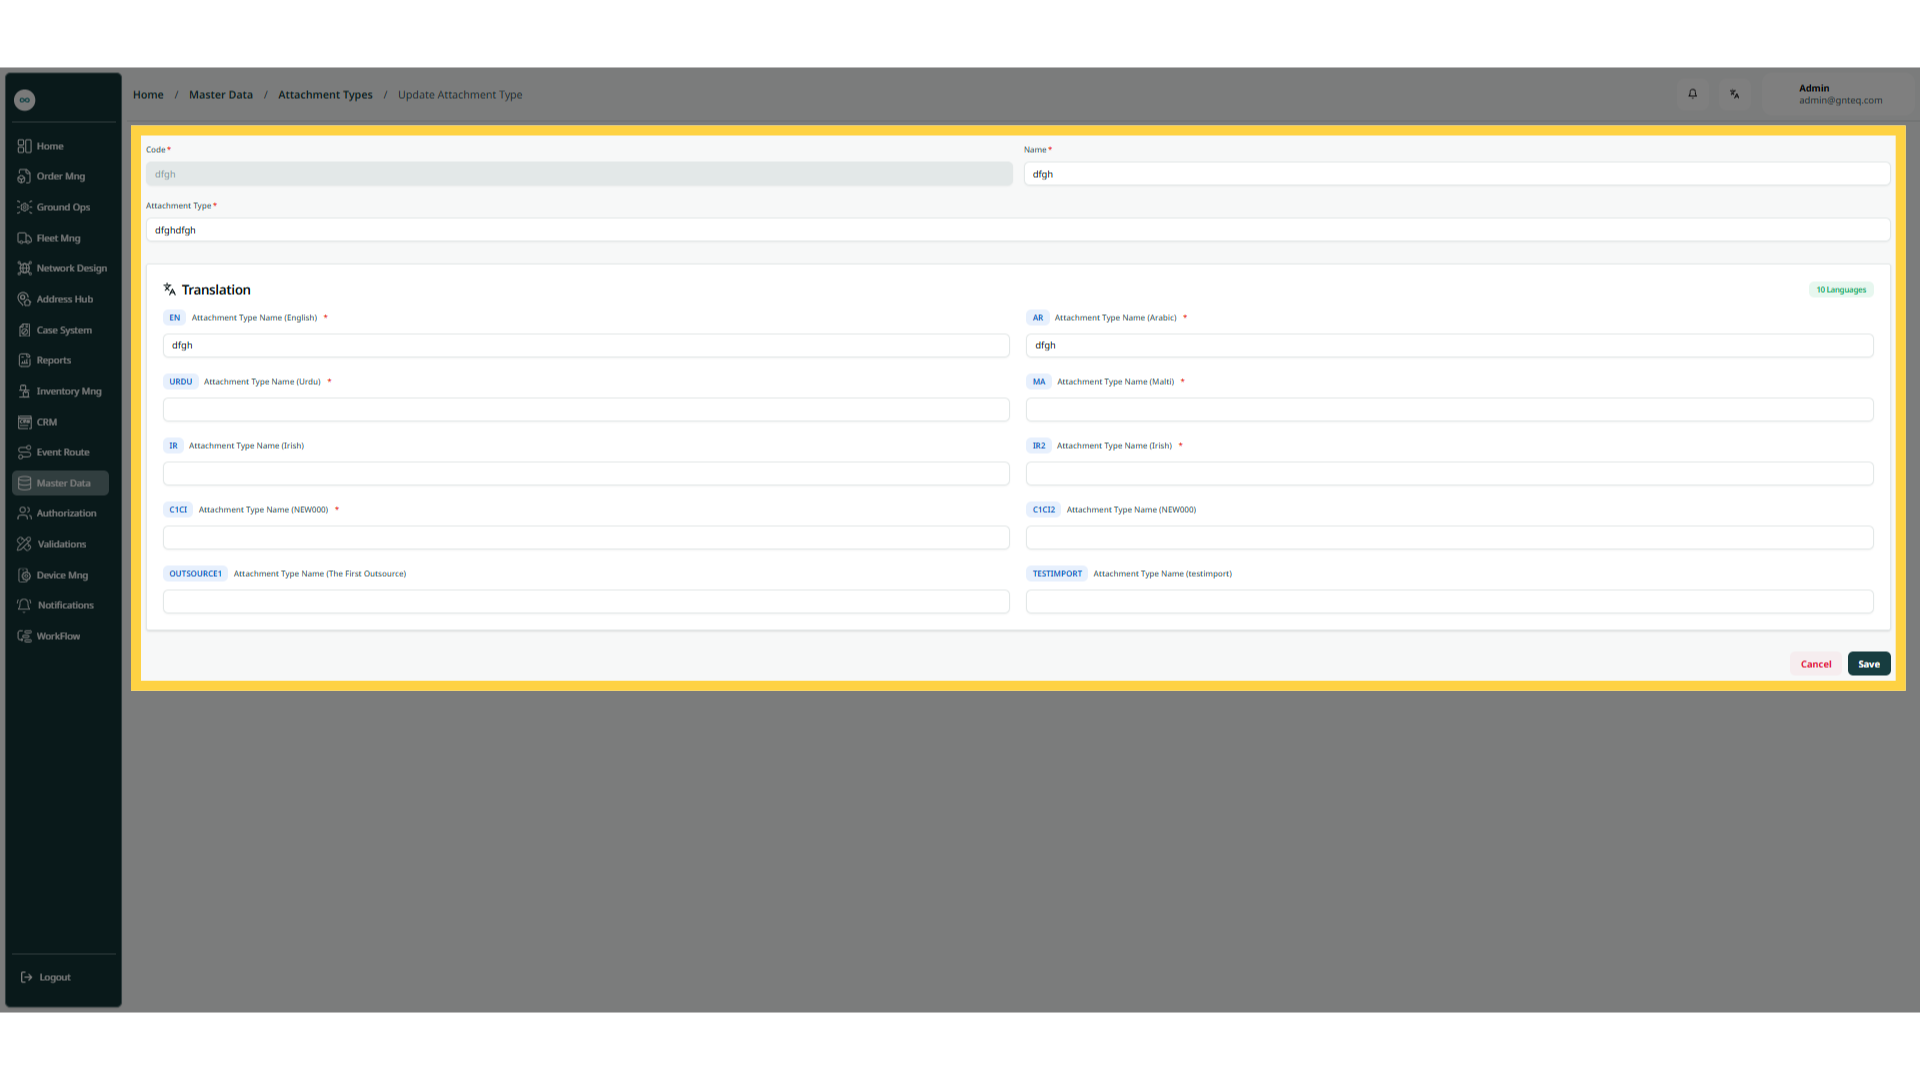Image resolution: width=1920 pixels, height=1080 pixels.
Task: Click the Home icon in sidebar
Action: coord(24,146)
